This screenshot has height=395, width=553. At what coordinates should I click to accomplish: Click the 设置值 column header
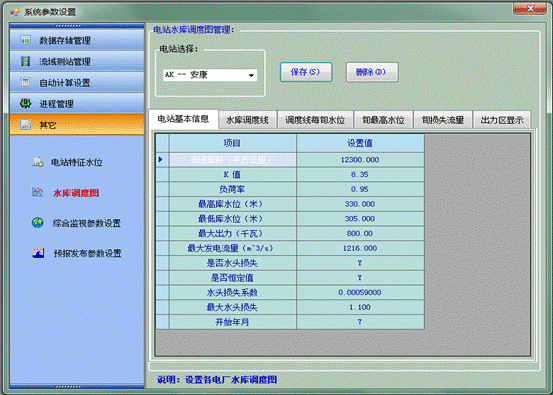point(360,143)
